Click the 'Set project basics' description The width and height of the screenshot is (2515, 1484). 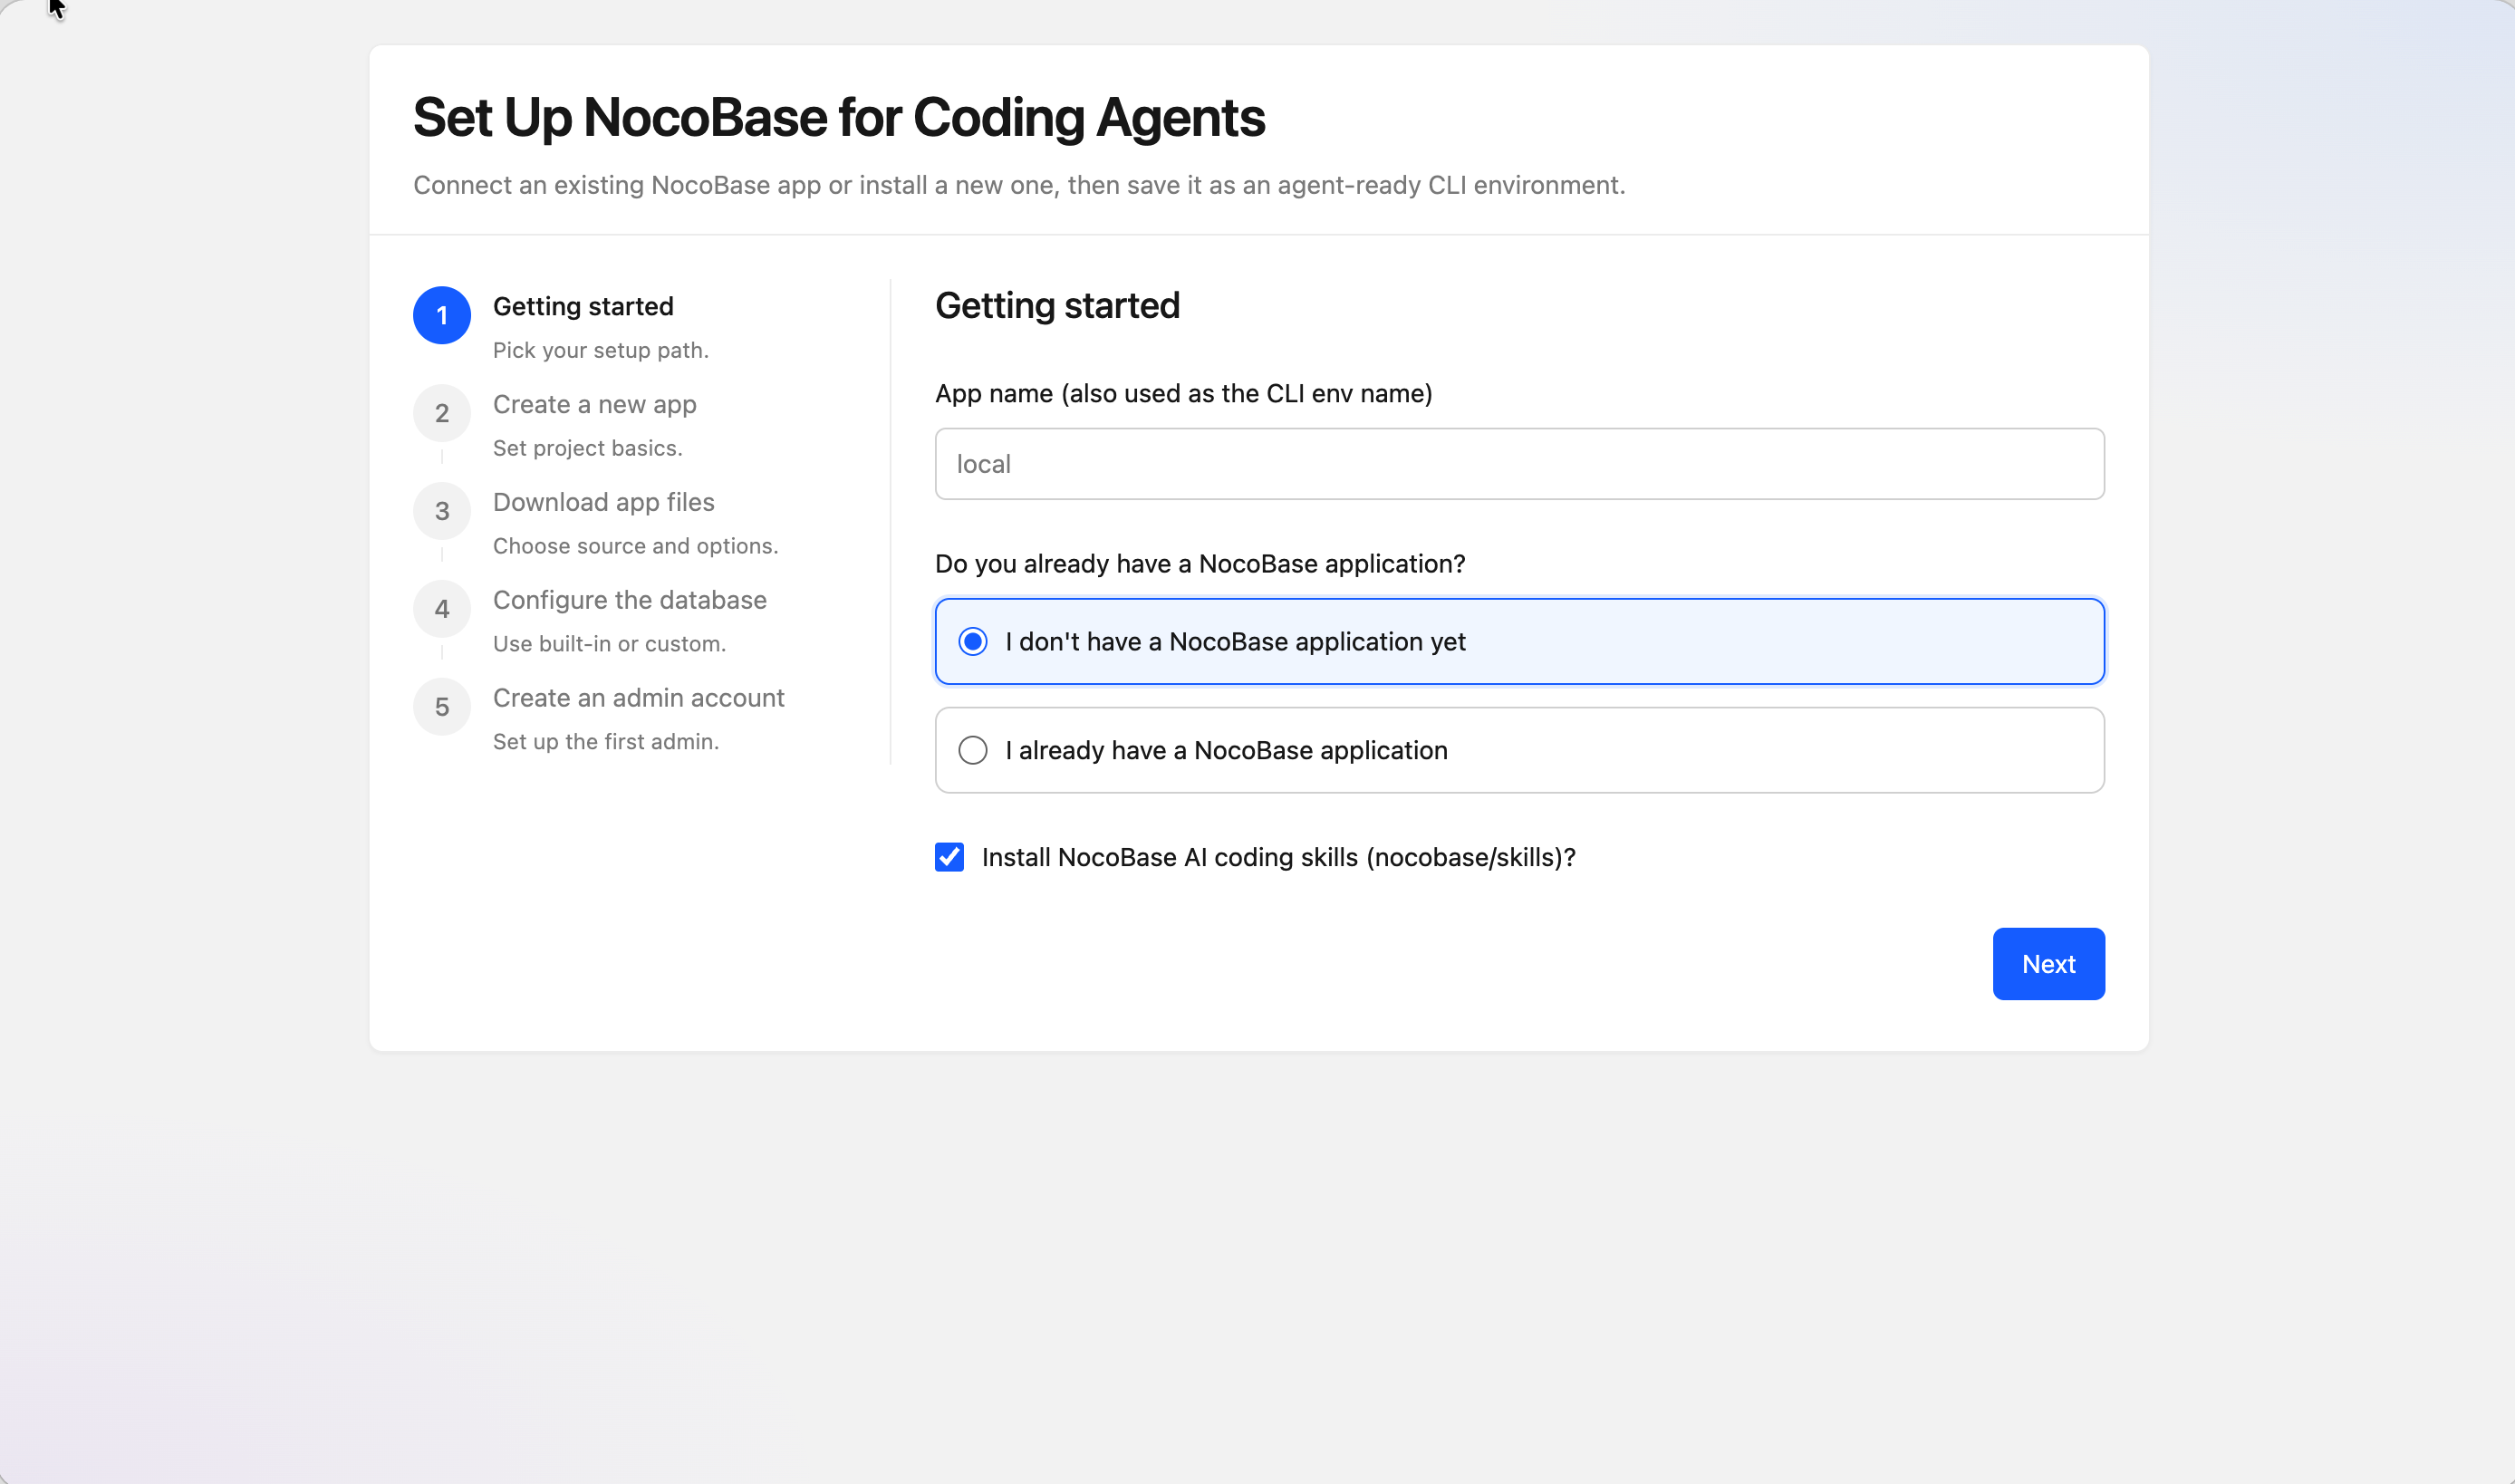(x=587, y=448)
